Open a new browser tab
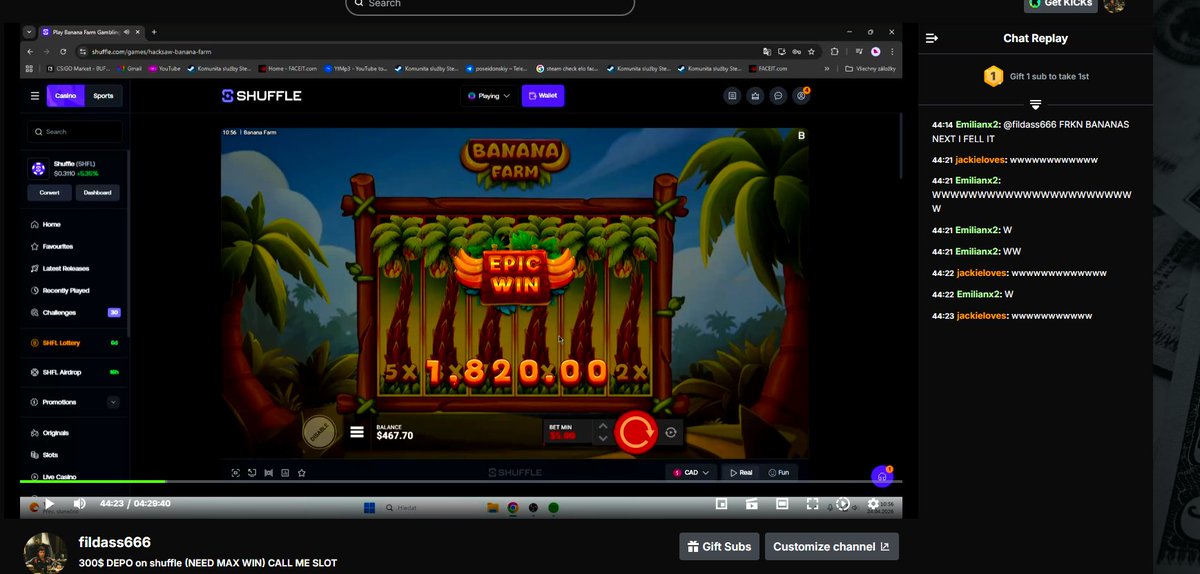 coord(154,32)
